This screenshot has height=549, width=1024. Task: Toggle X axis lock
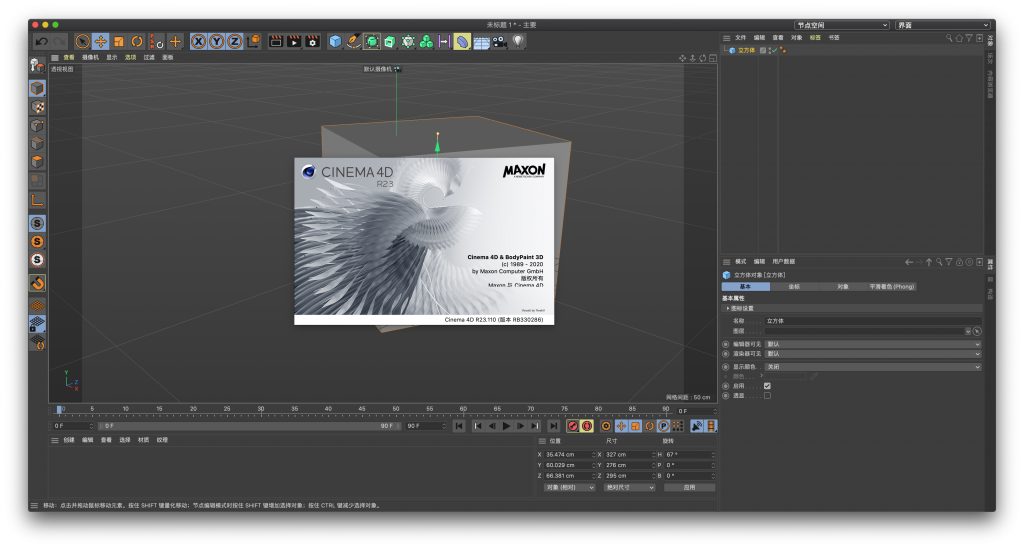click(x=199, y=41)
